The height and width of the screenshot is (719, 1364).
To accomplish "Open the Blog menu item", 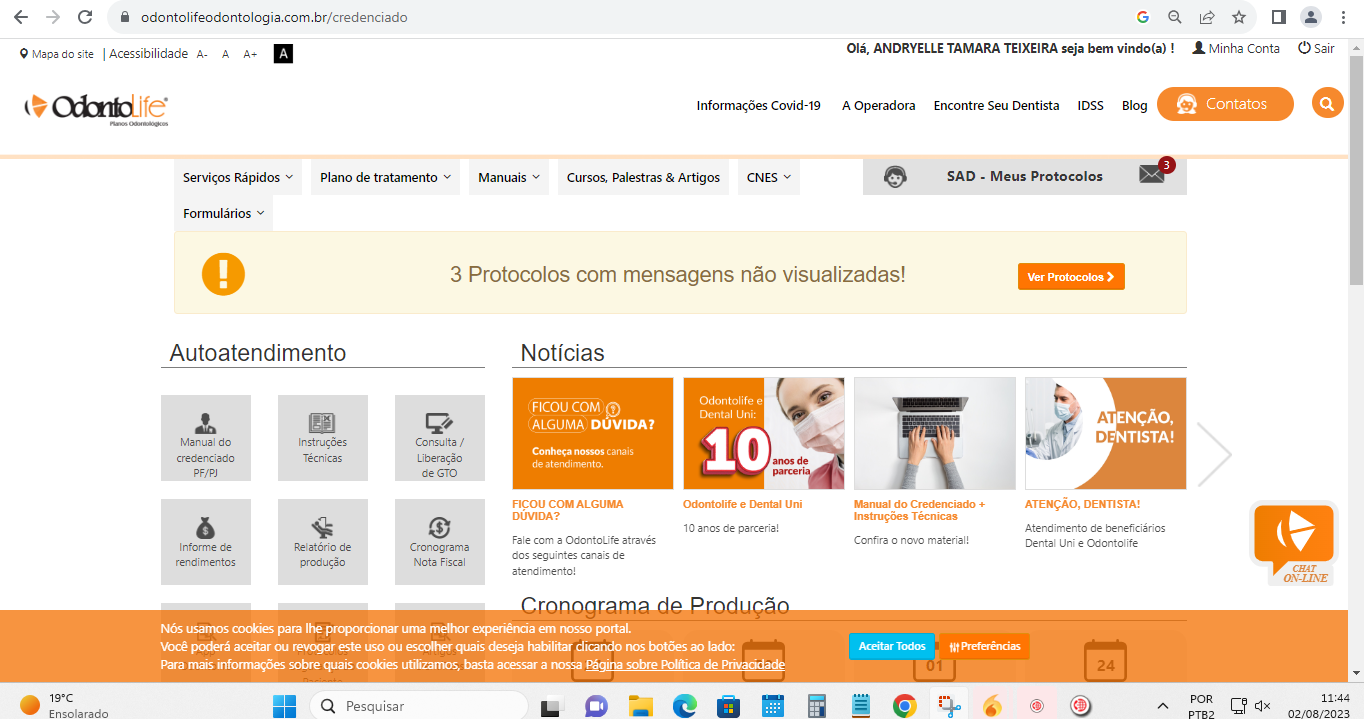I will (x=1134, y=105).
